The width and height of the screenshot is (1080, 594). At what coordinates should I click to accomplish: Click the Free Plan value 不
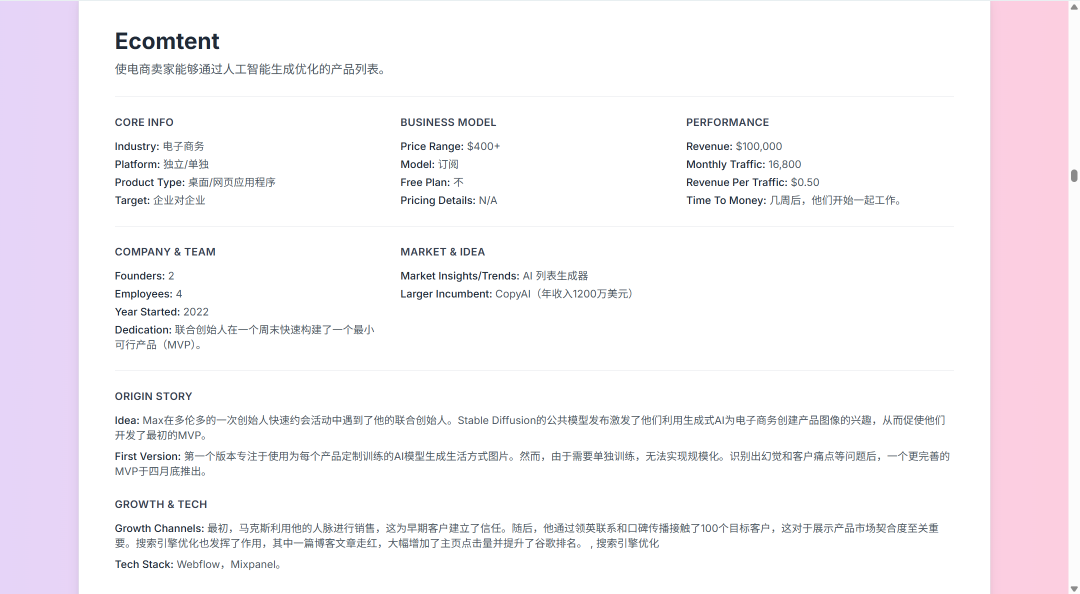pyautogui.click(x=458, y=182)
